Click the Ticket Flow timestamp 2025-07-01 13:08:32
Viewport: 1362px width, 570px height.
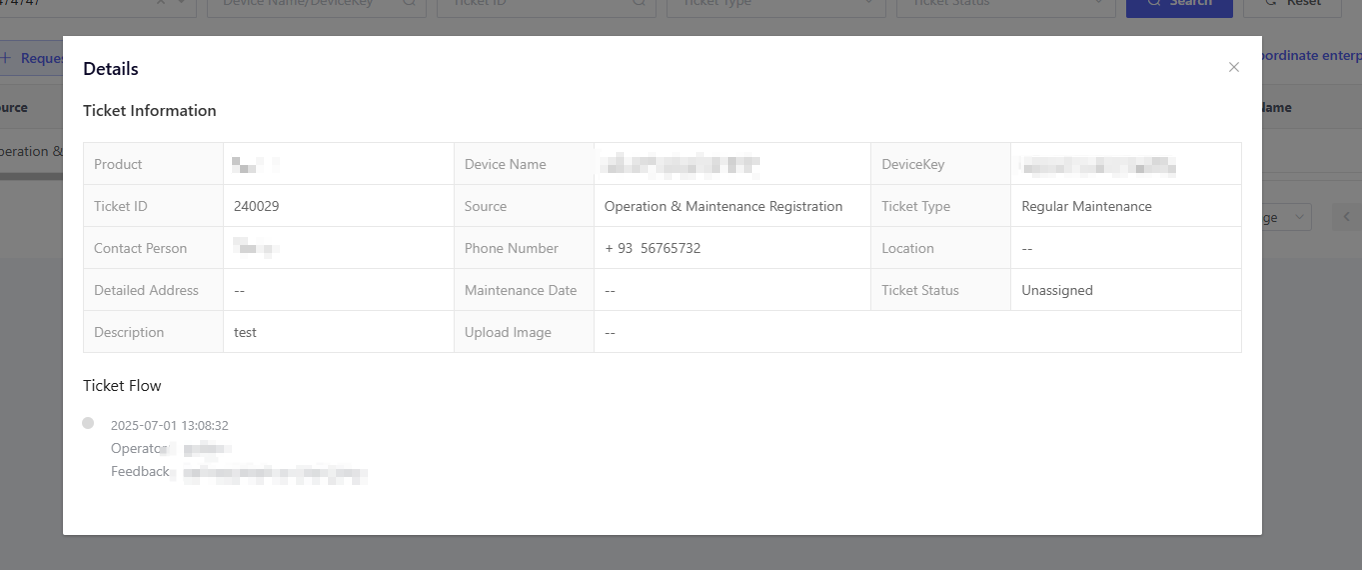coord(170,425)
